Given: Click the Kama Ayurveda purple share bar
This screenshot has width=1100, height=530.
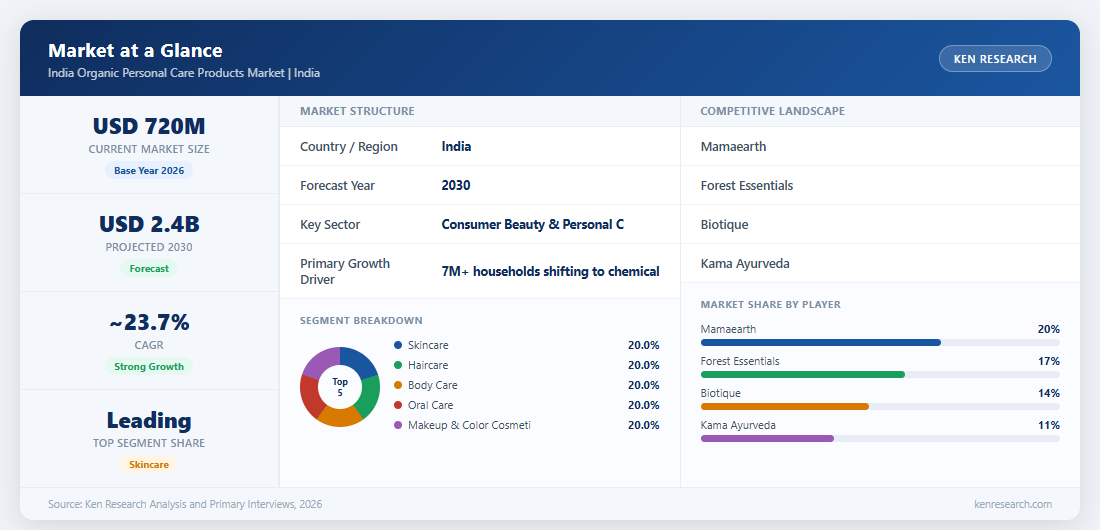Looking at the screenshot, I should 767,439.
